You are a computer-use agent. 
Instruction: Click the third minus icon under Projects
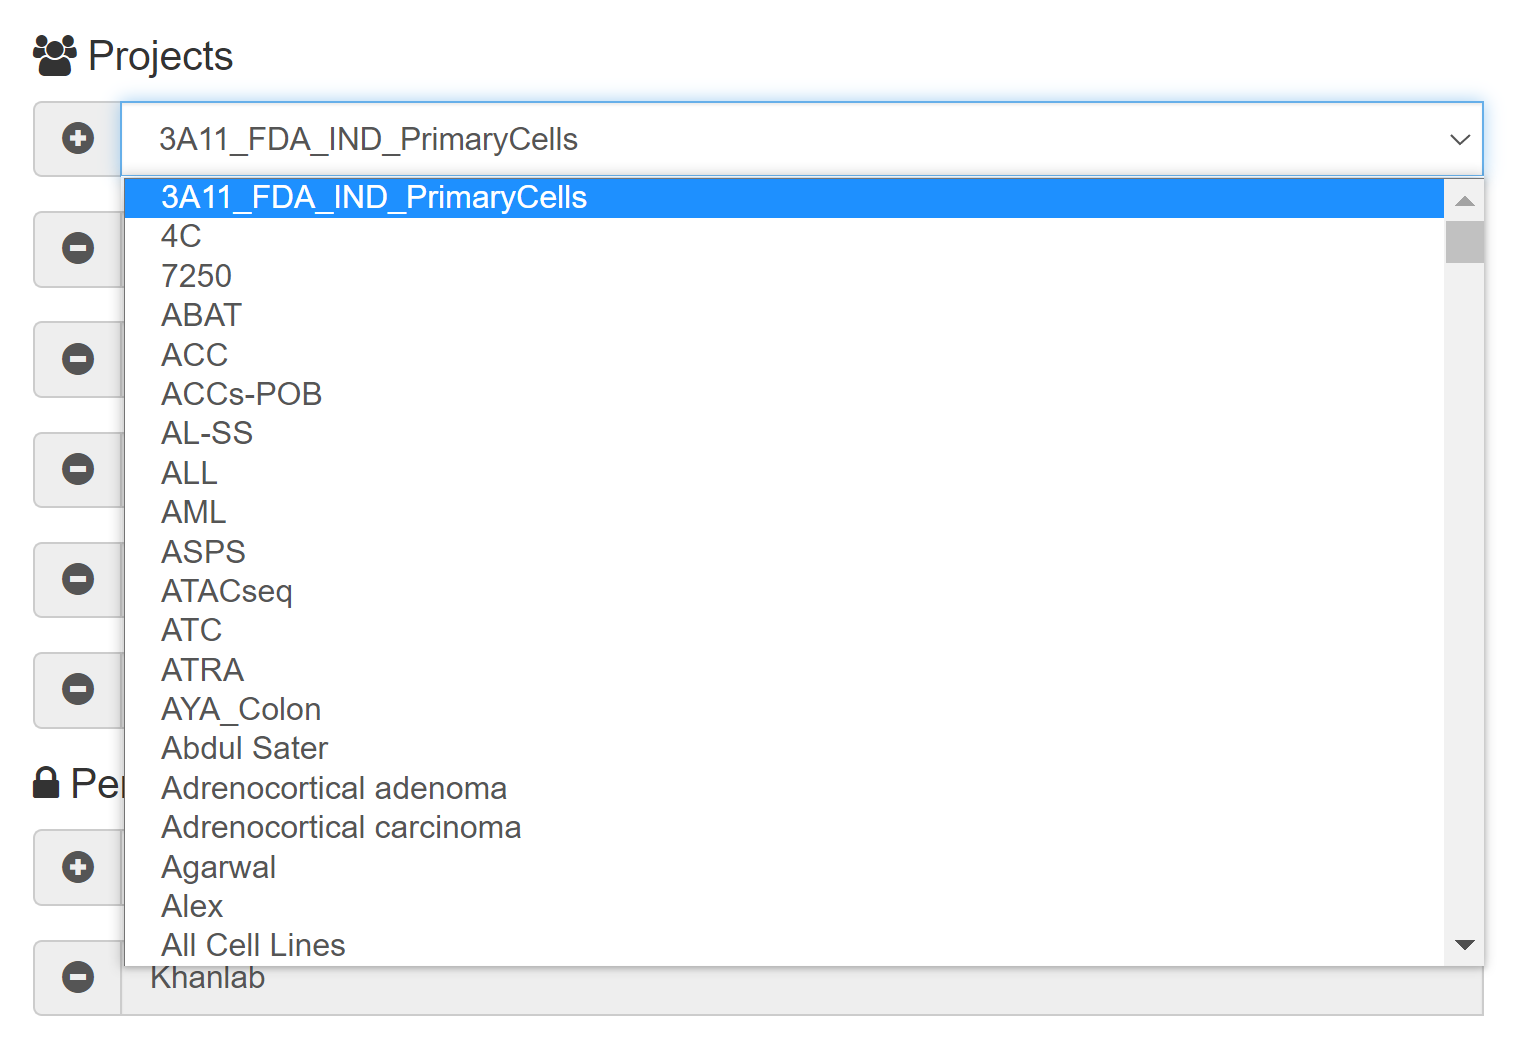point(78,469)
